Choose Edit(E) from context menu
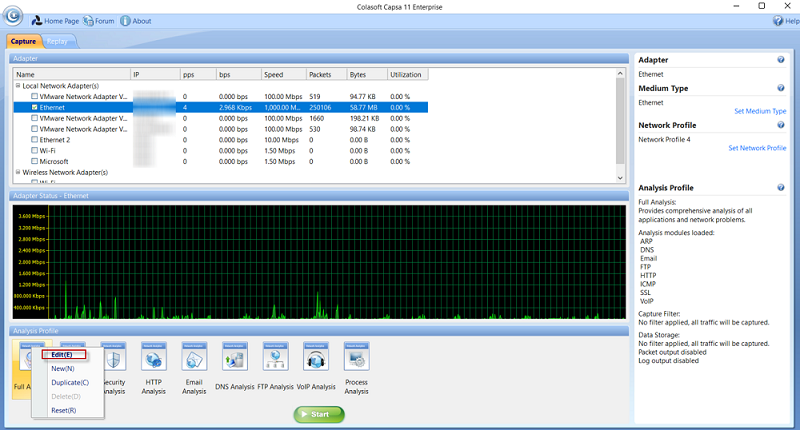Screen dimensions: 800x430 coord(63,355)
